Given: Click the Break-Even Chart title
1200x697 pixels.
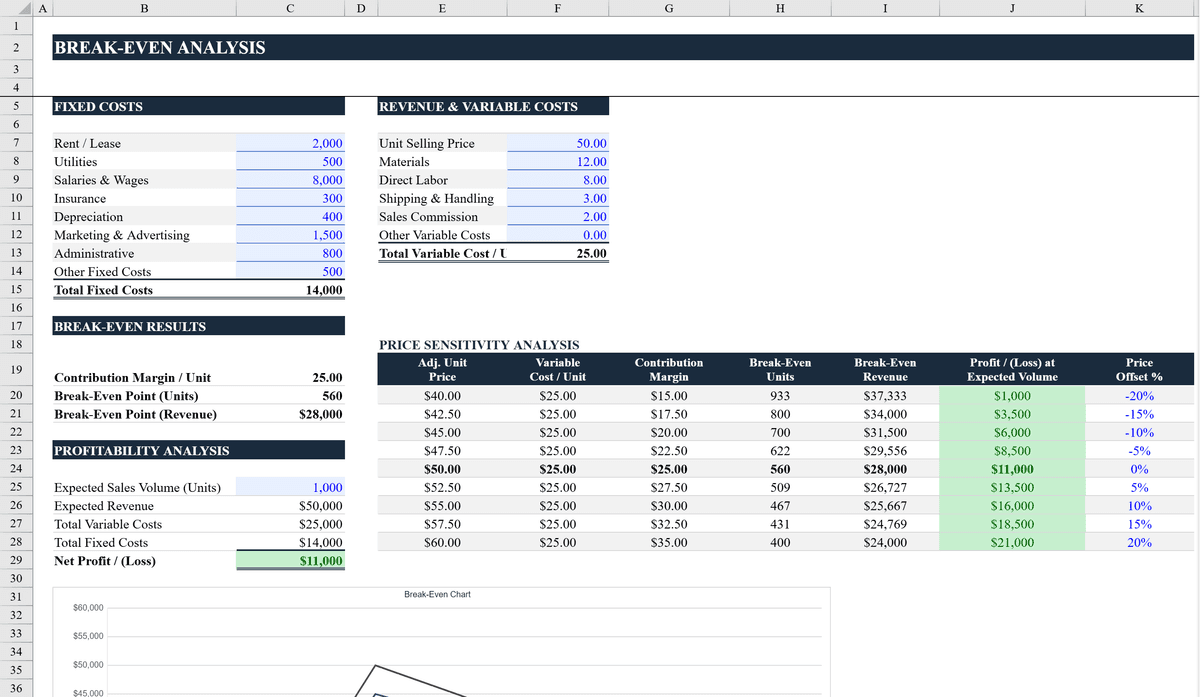Looking at the screenshot, I should [437, 594].
